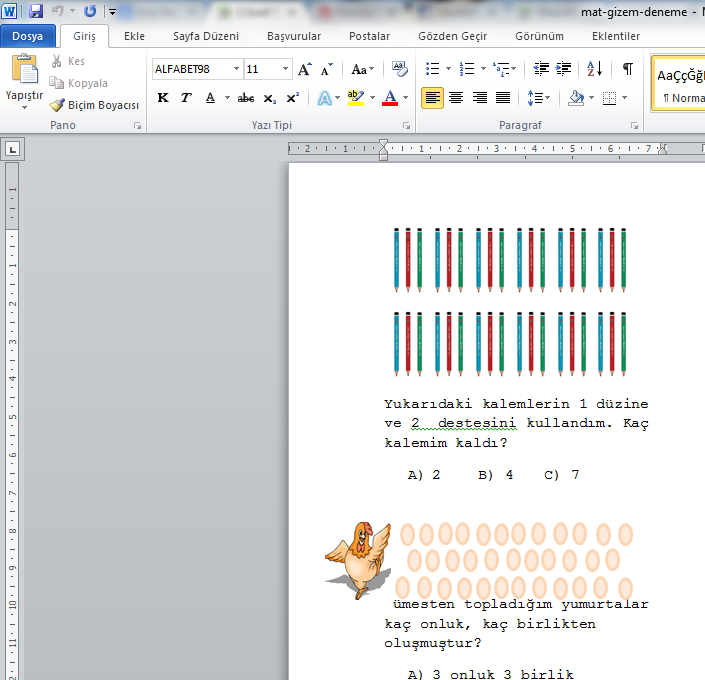705x680 pixels.
Task: Open the Sayfa Düzeni tab
Action: pyautogui.click(x=205, y=36)
